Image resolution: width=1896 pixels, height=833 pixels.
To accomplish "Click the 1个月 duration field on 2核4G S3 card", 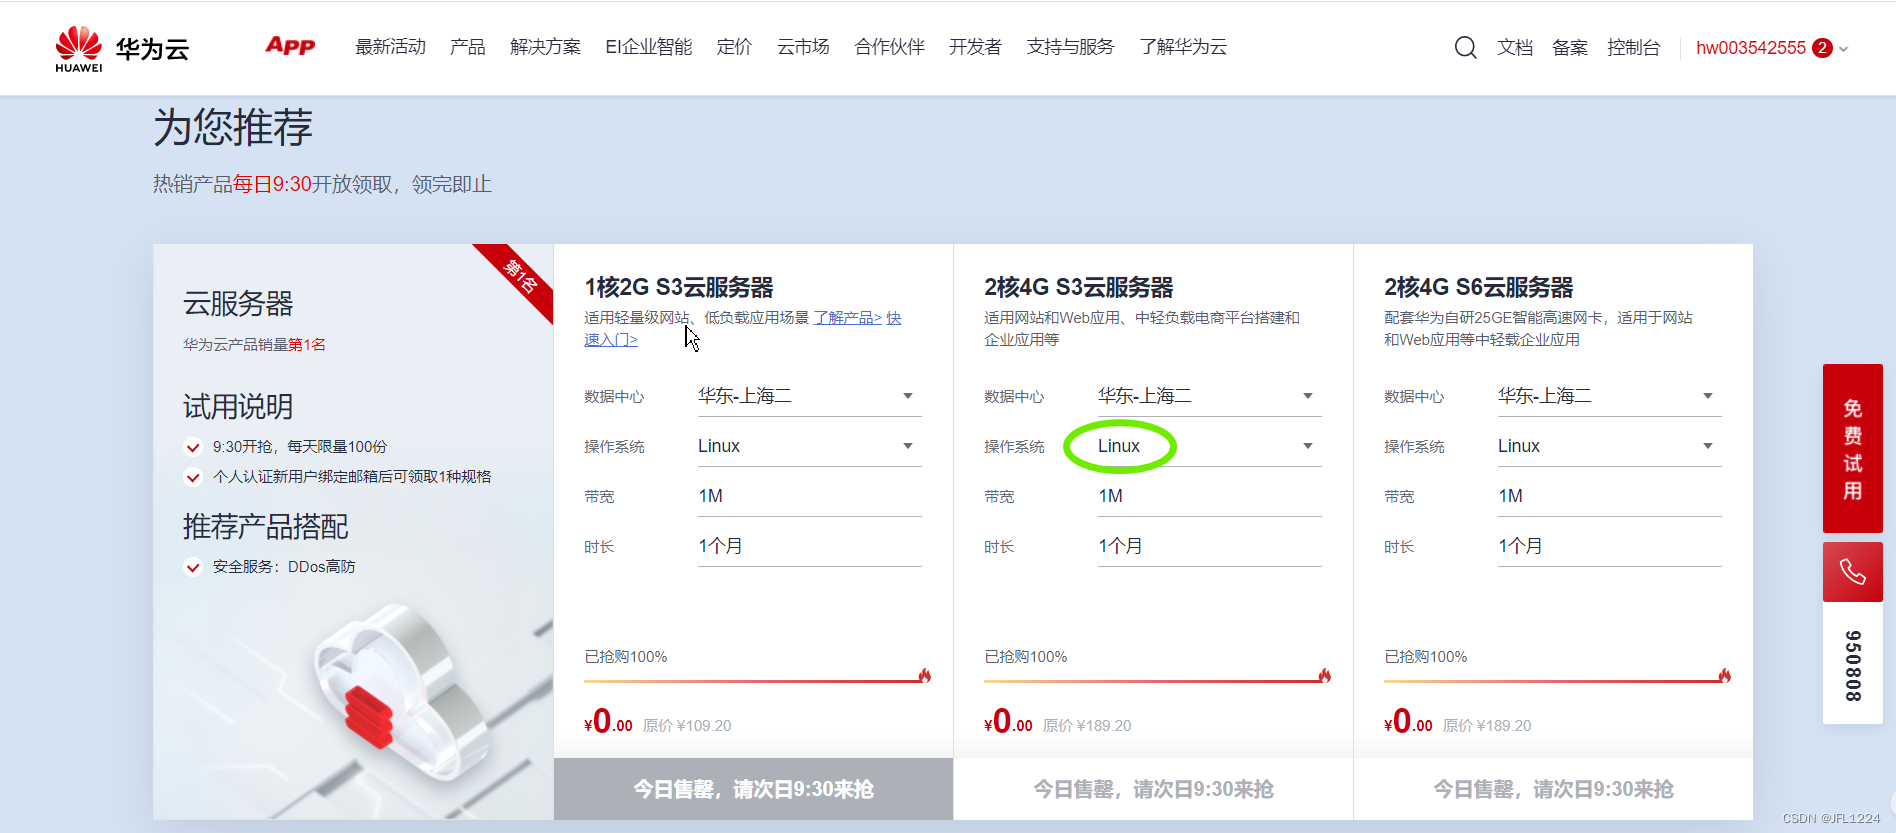I will pos(1209,546).
